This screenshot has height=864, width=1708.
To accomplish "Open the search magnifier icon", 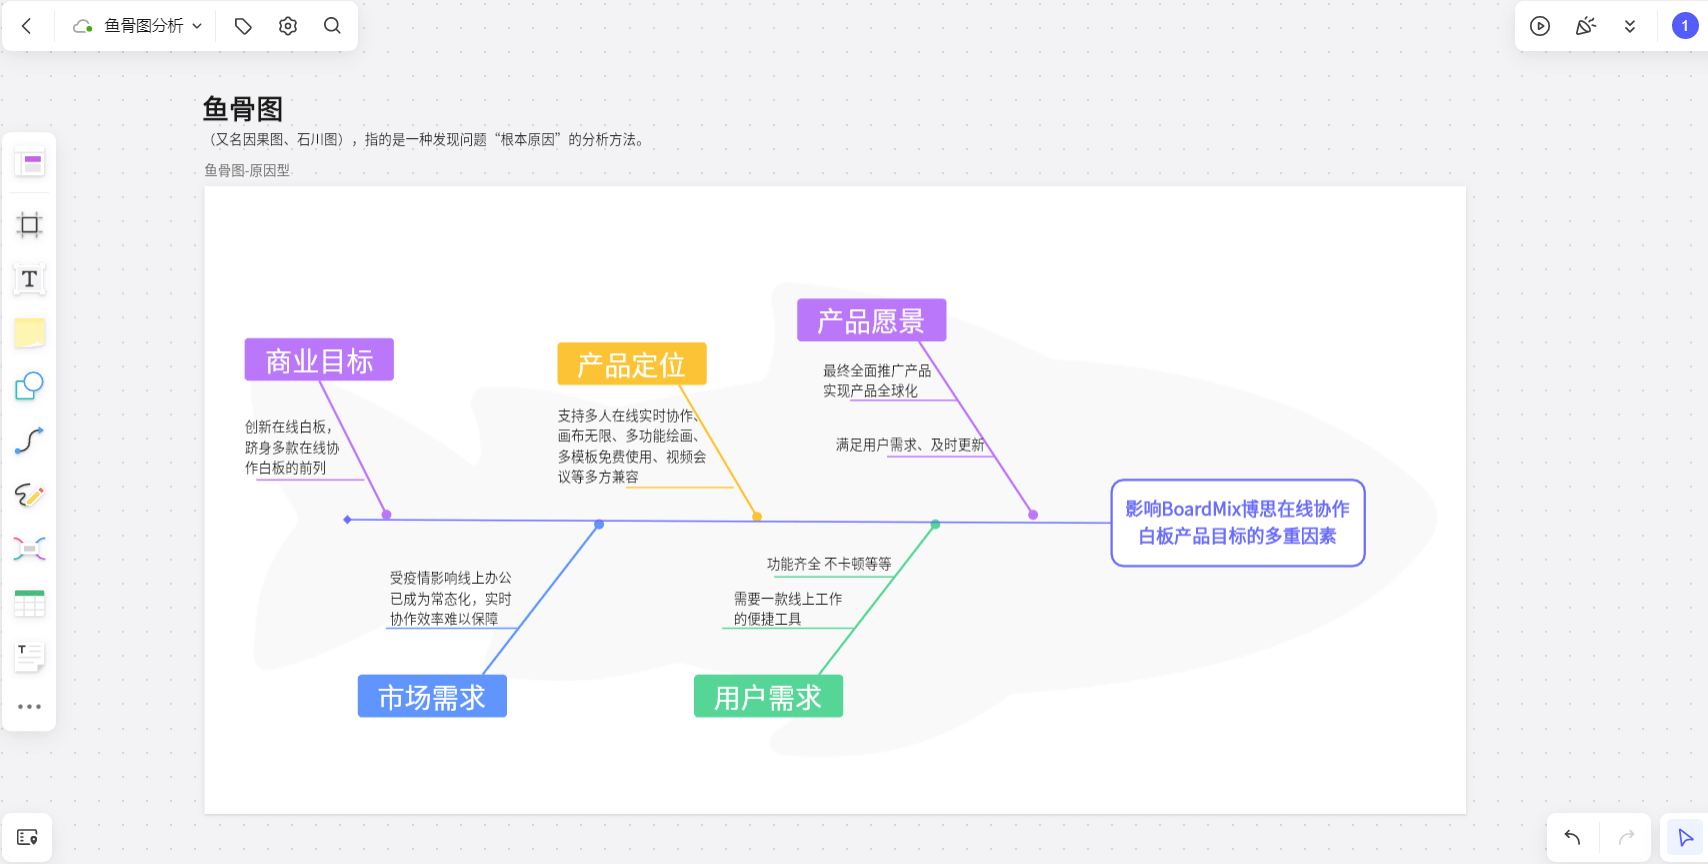I will (x=333, y=26).
